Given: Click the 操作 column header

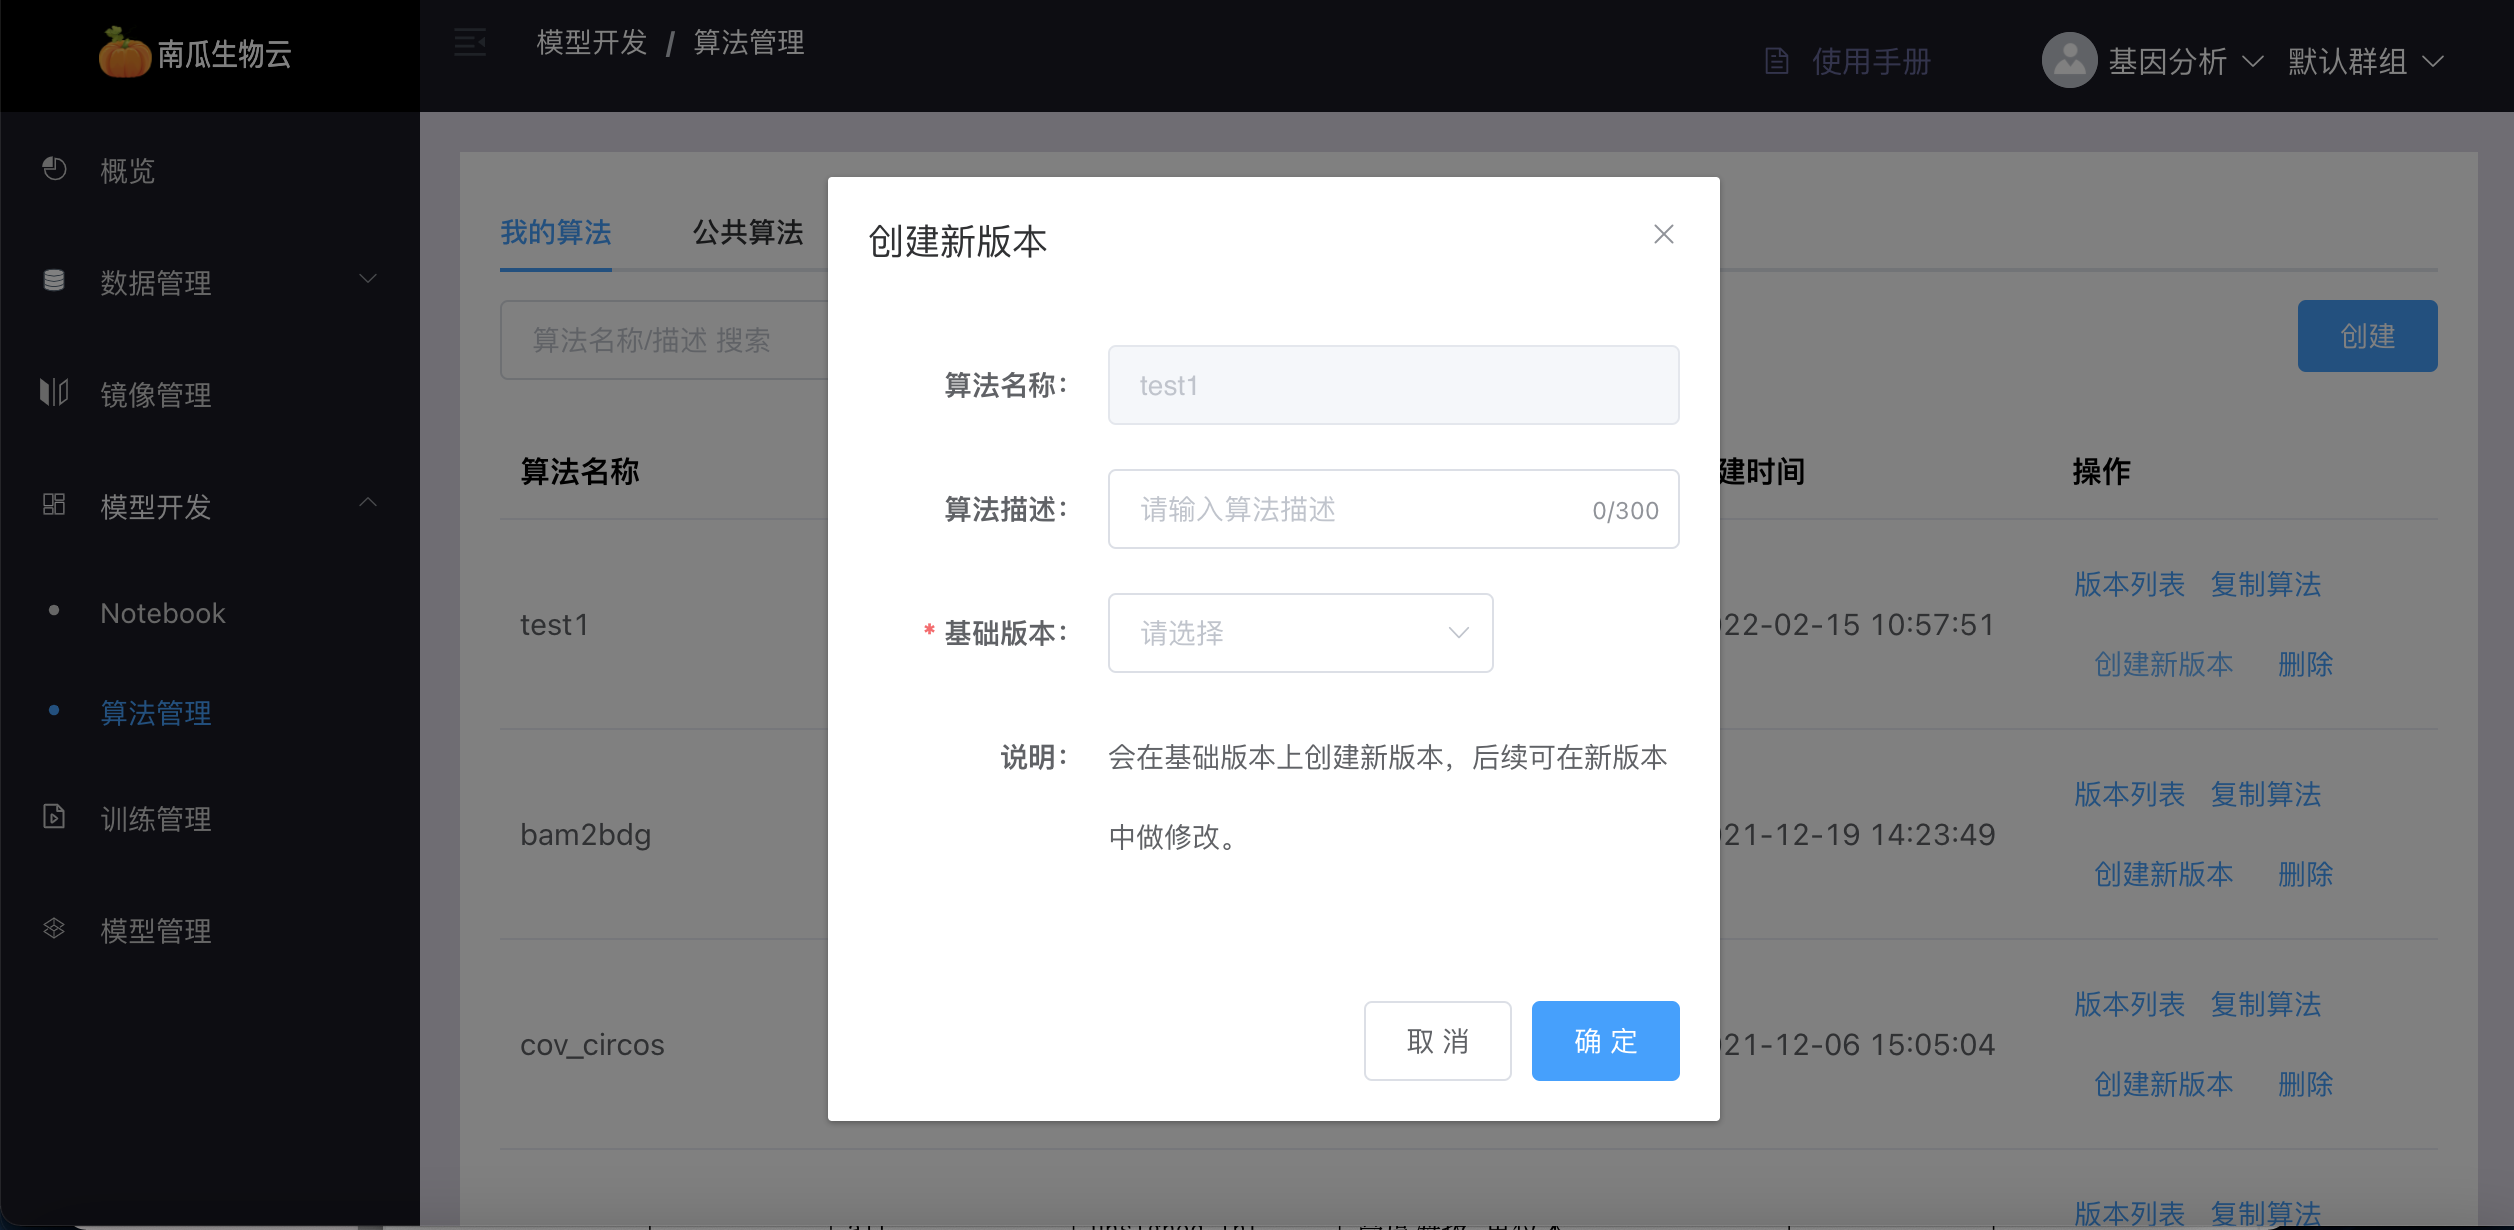Looking at the screenshot, I should (x=2101, y=471).
